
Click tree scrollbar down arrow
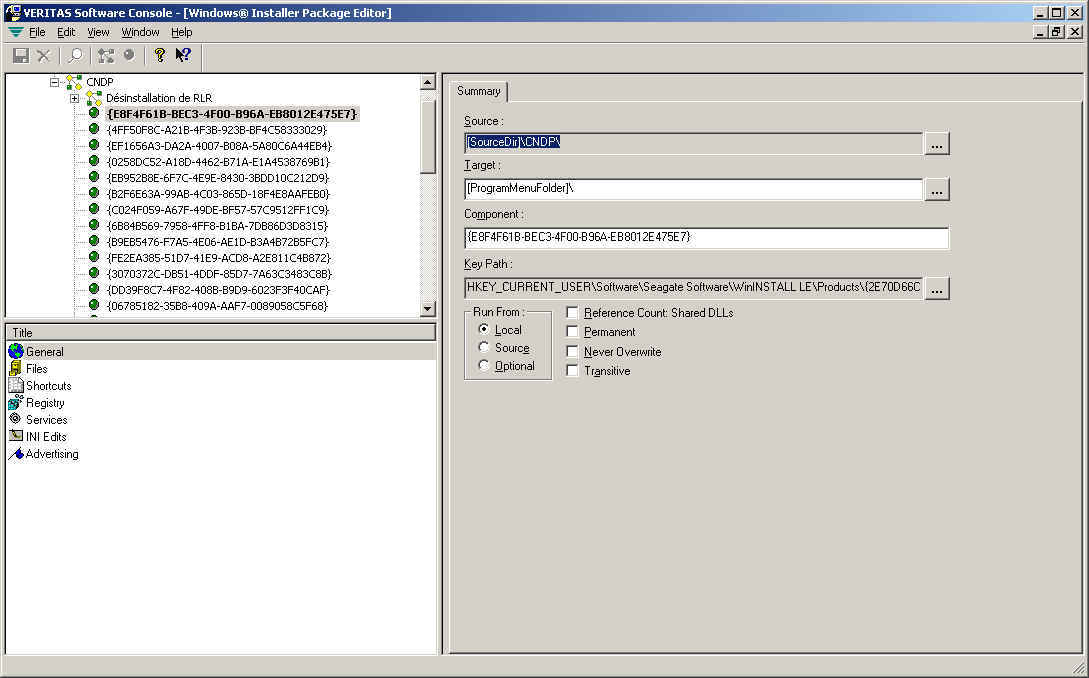click(x=428, y=308)
